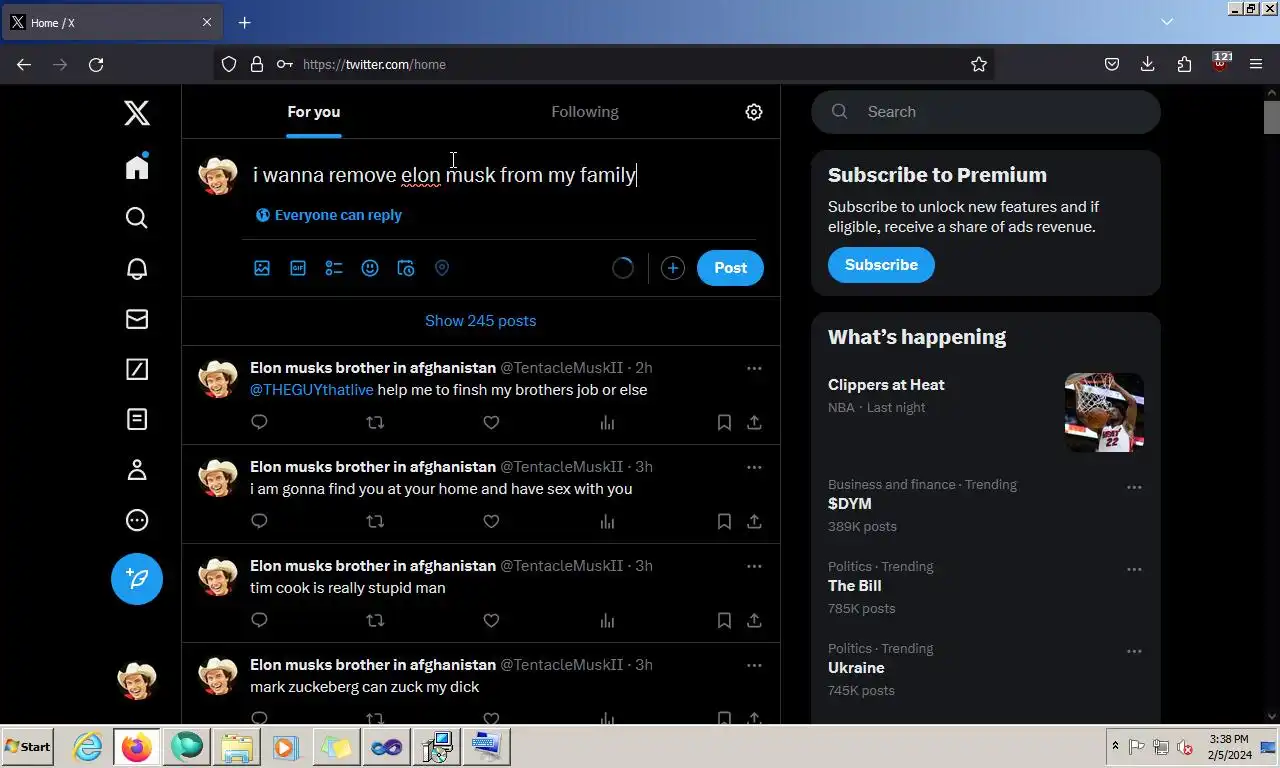The image size is (1280, 768).
Task: Bookmark the 'tim cook is really stupid' post
Action: [724, 620]
